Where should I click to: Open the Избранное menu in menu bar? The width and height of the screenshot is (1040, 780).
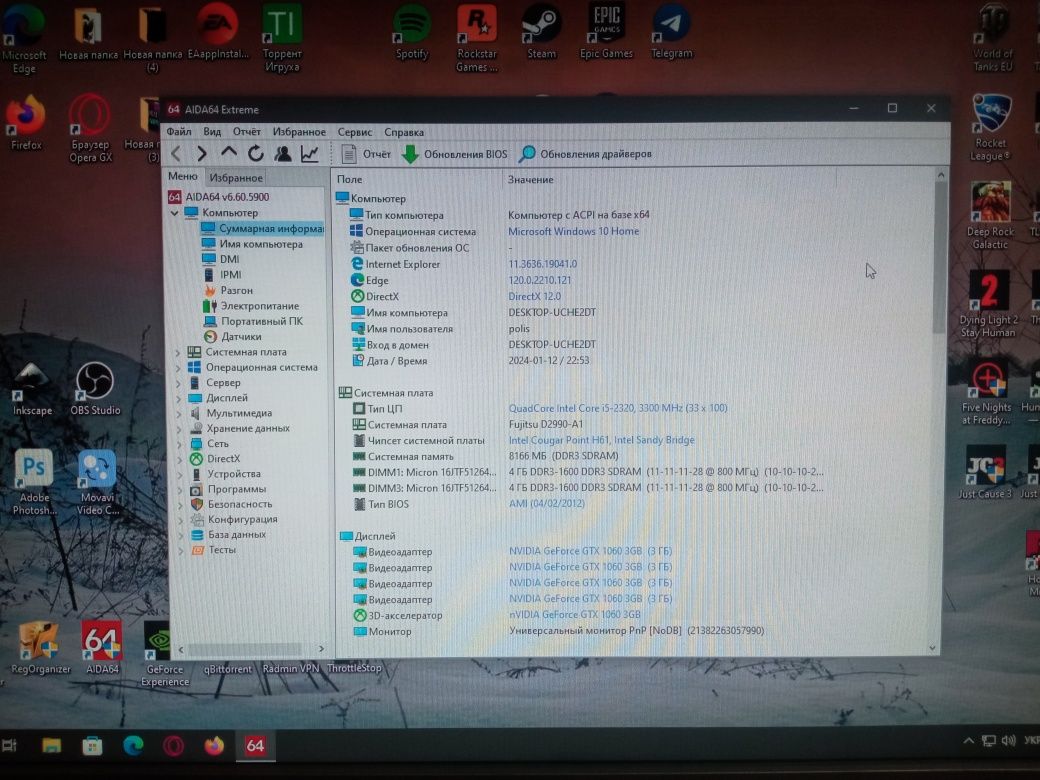[299, 131]
